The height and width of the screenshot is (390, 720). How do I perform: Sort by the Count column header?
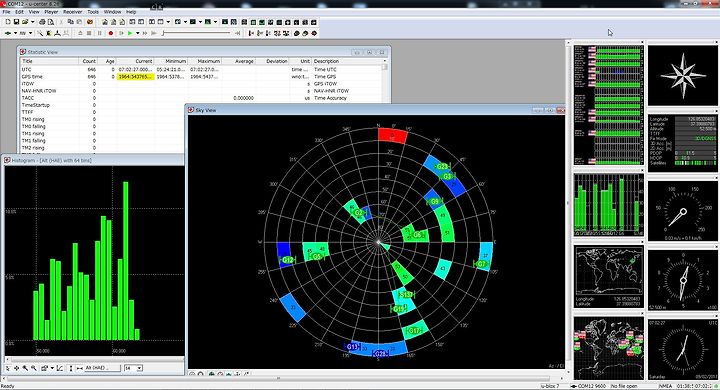(x=89, y=61)
